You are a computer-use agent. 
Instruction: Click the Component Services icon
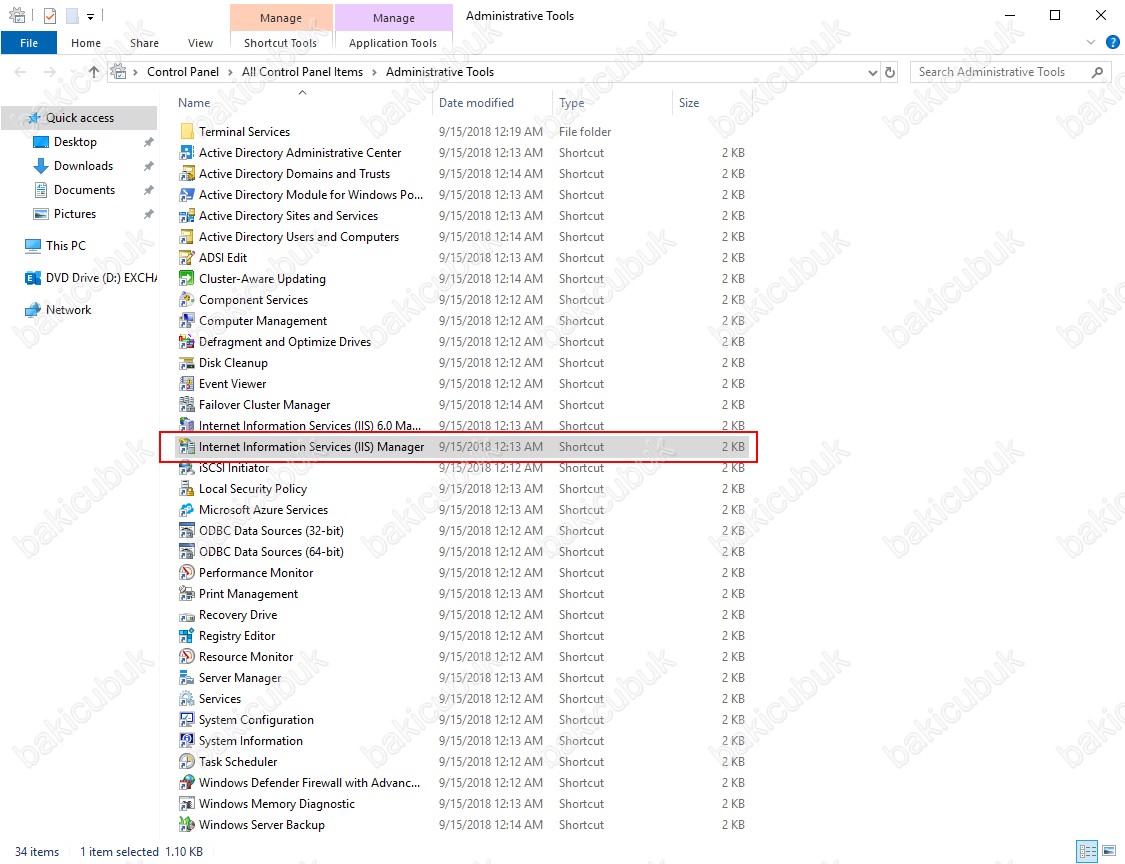(x=187, y=300)
